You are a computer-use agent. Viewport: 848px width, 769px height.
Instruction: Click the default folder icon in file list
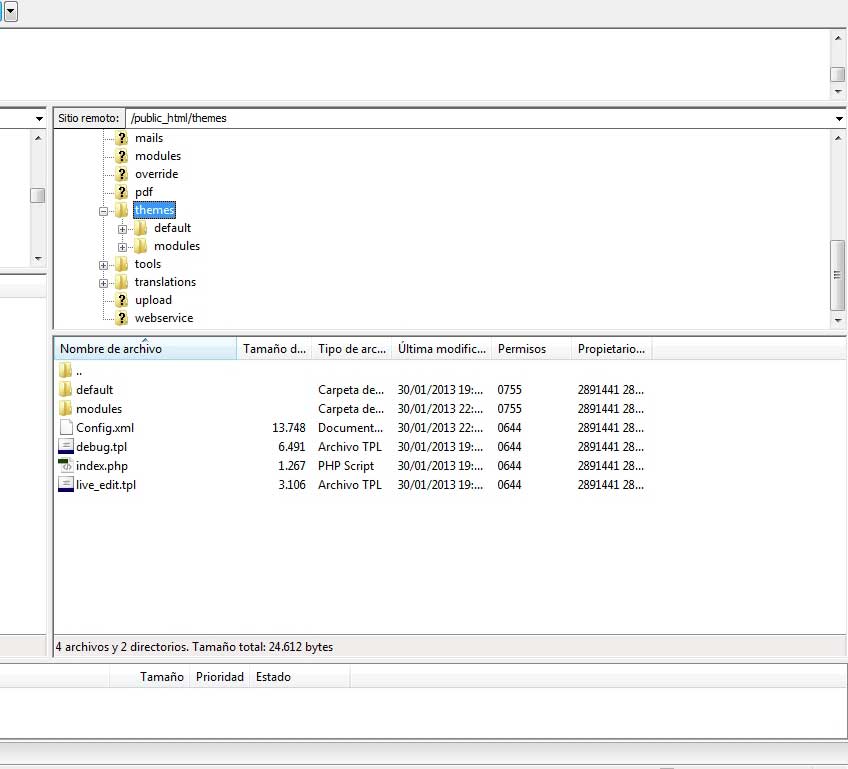tap(65, 389)
